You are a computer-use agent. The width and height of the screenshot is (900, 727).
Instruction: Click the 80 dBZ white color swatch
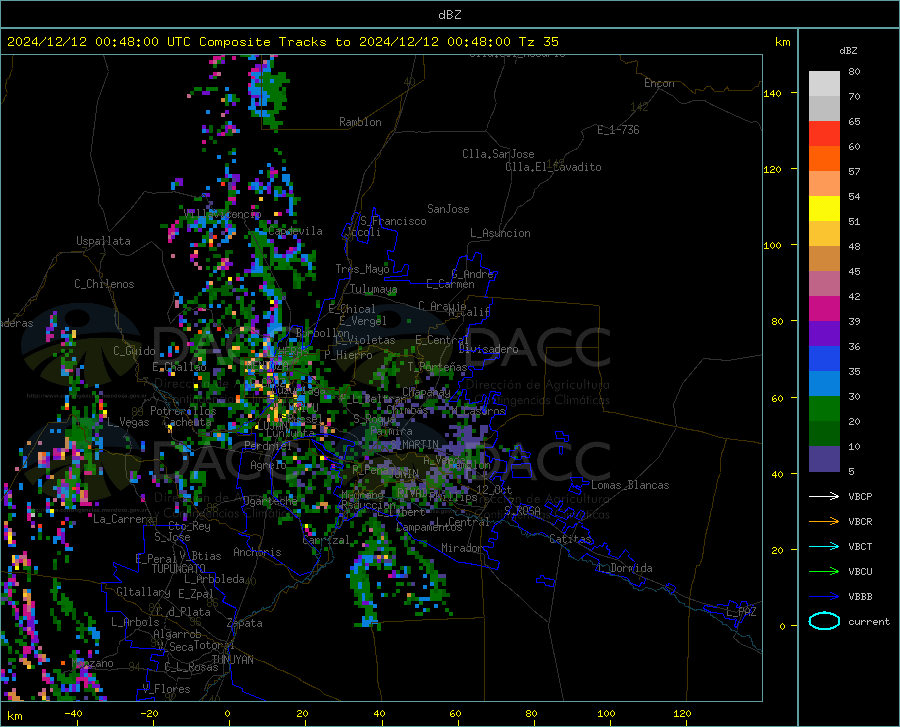(x=824, y=83)
